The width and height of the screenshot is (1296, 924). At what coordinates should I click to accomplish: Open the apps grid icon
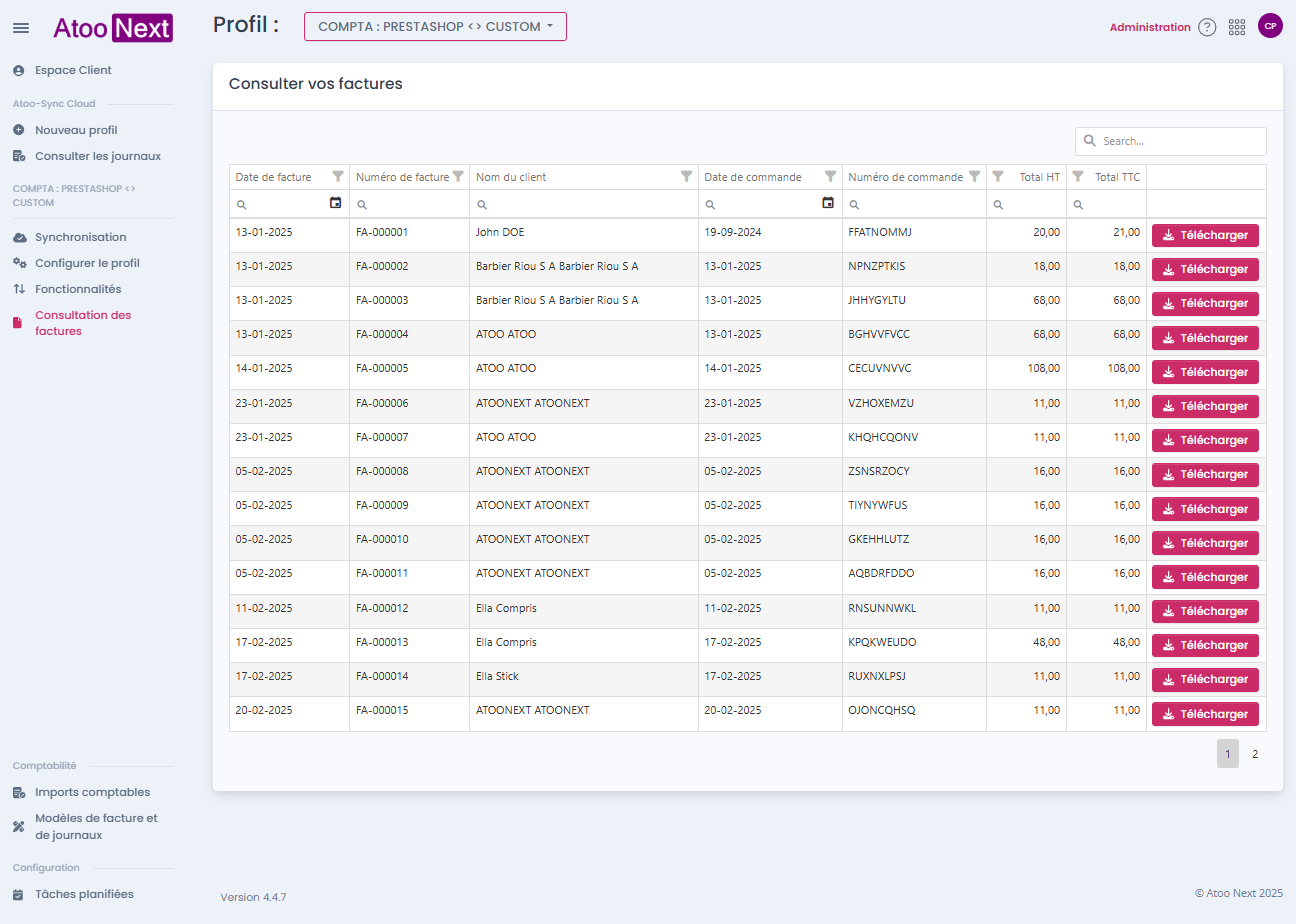[1237, 28]
